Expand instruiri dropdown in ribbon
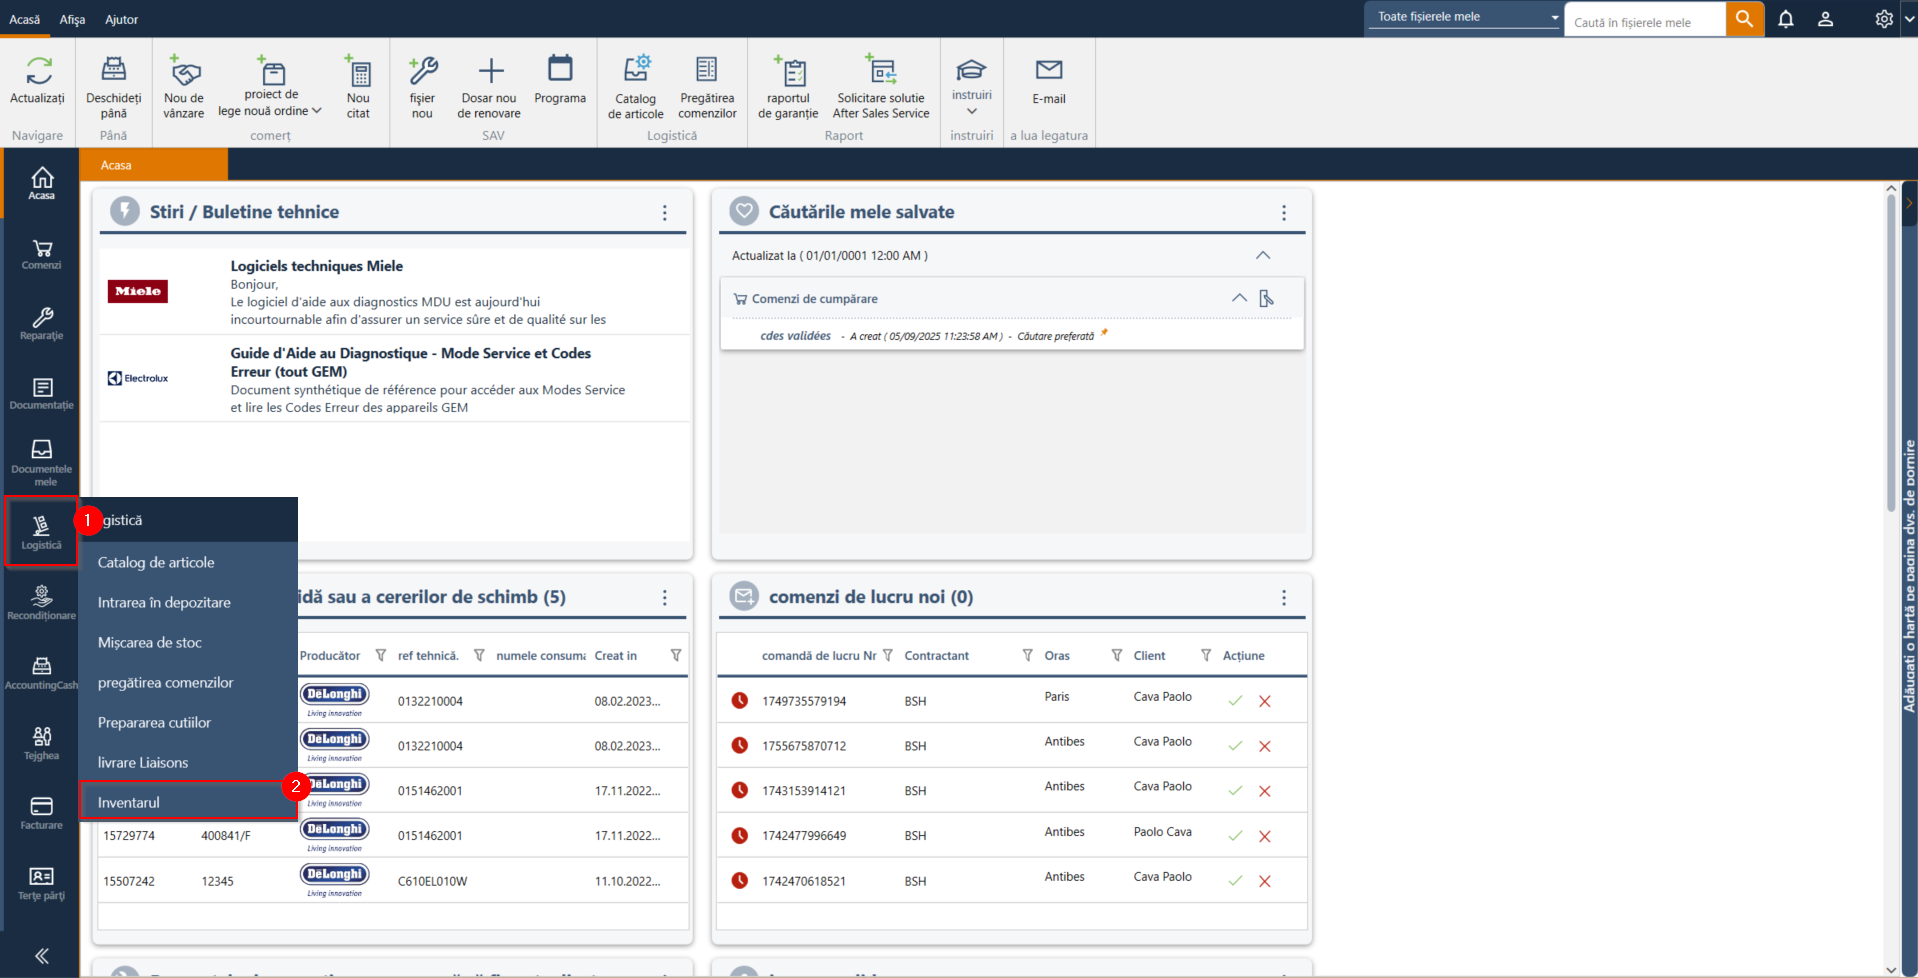The image size is (1918, 978). tap(972, 111)
